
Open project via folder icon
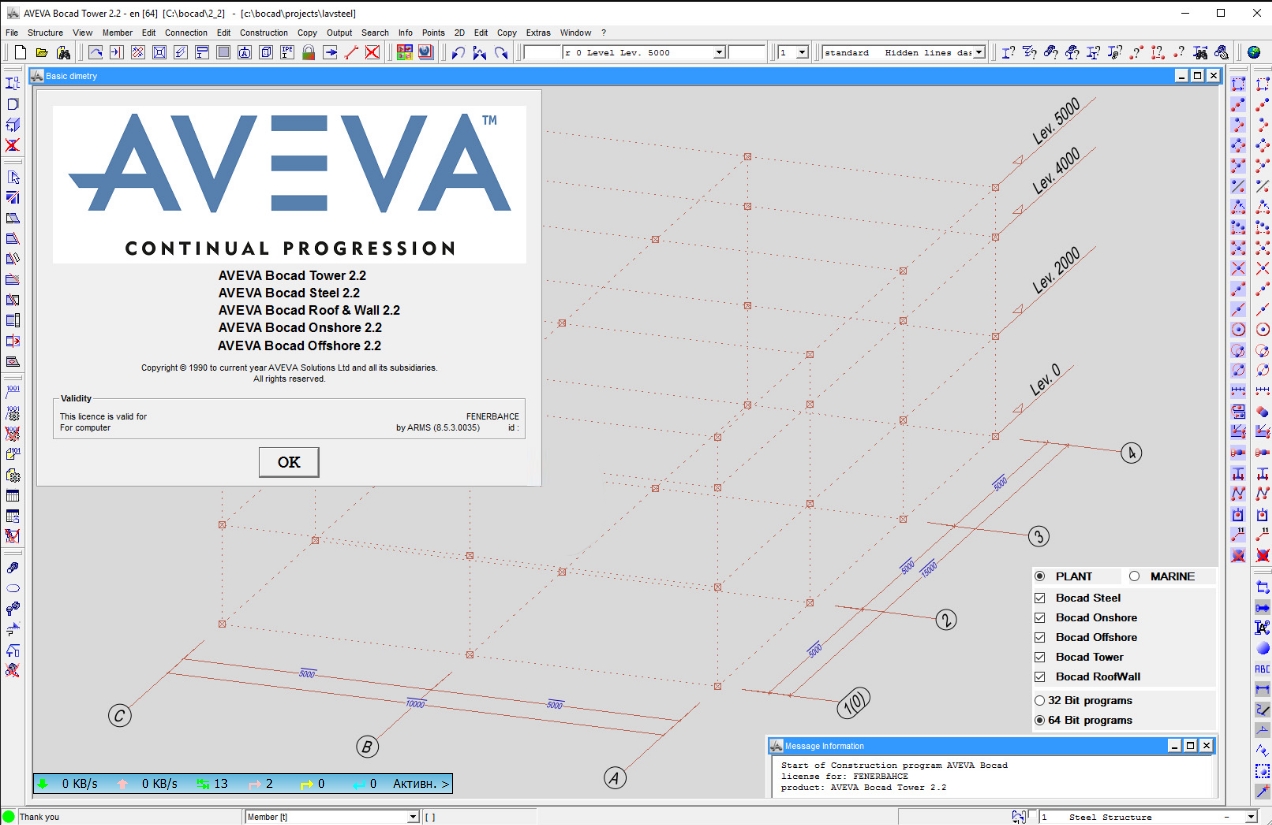point(42,52)
